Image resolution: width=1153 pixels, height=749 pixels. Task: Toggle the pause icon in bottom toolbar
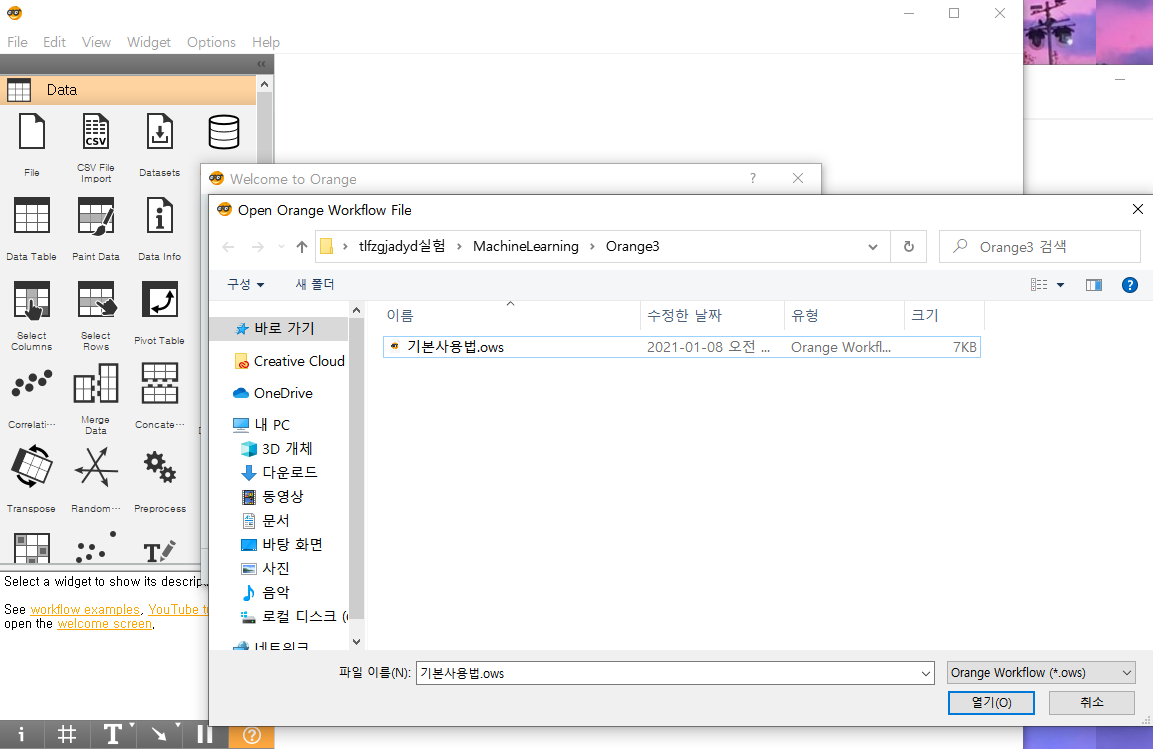[204, 734]
